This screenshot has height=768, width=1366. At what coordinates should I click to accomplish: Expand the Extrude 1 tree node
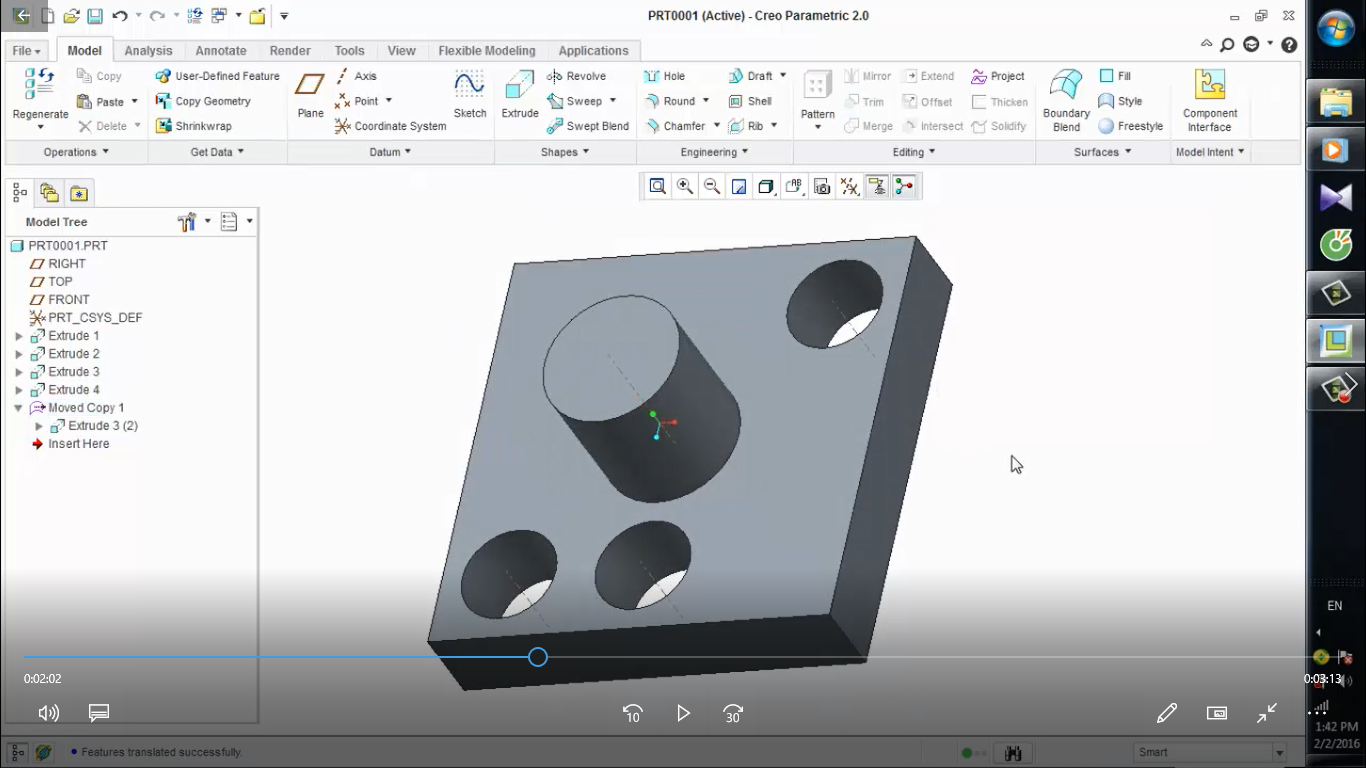click(19, 336)
